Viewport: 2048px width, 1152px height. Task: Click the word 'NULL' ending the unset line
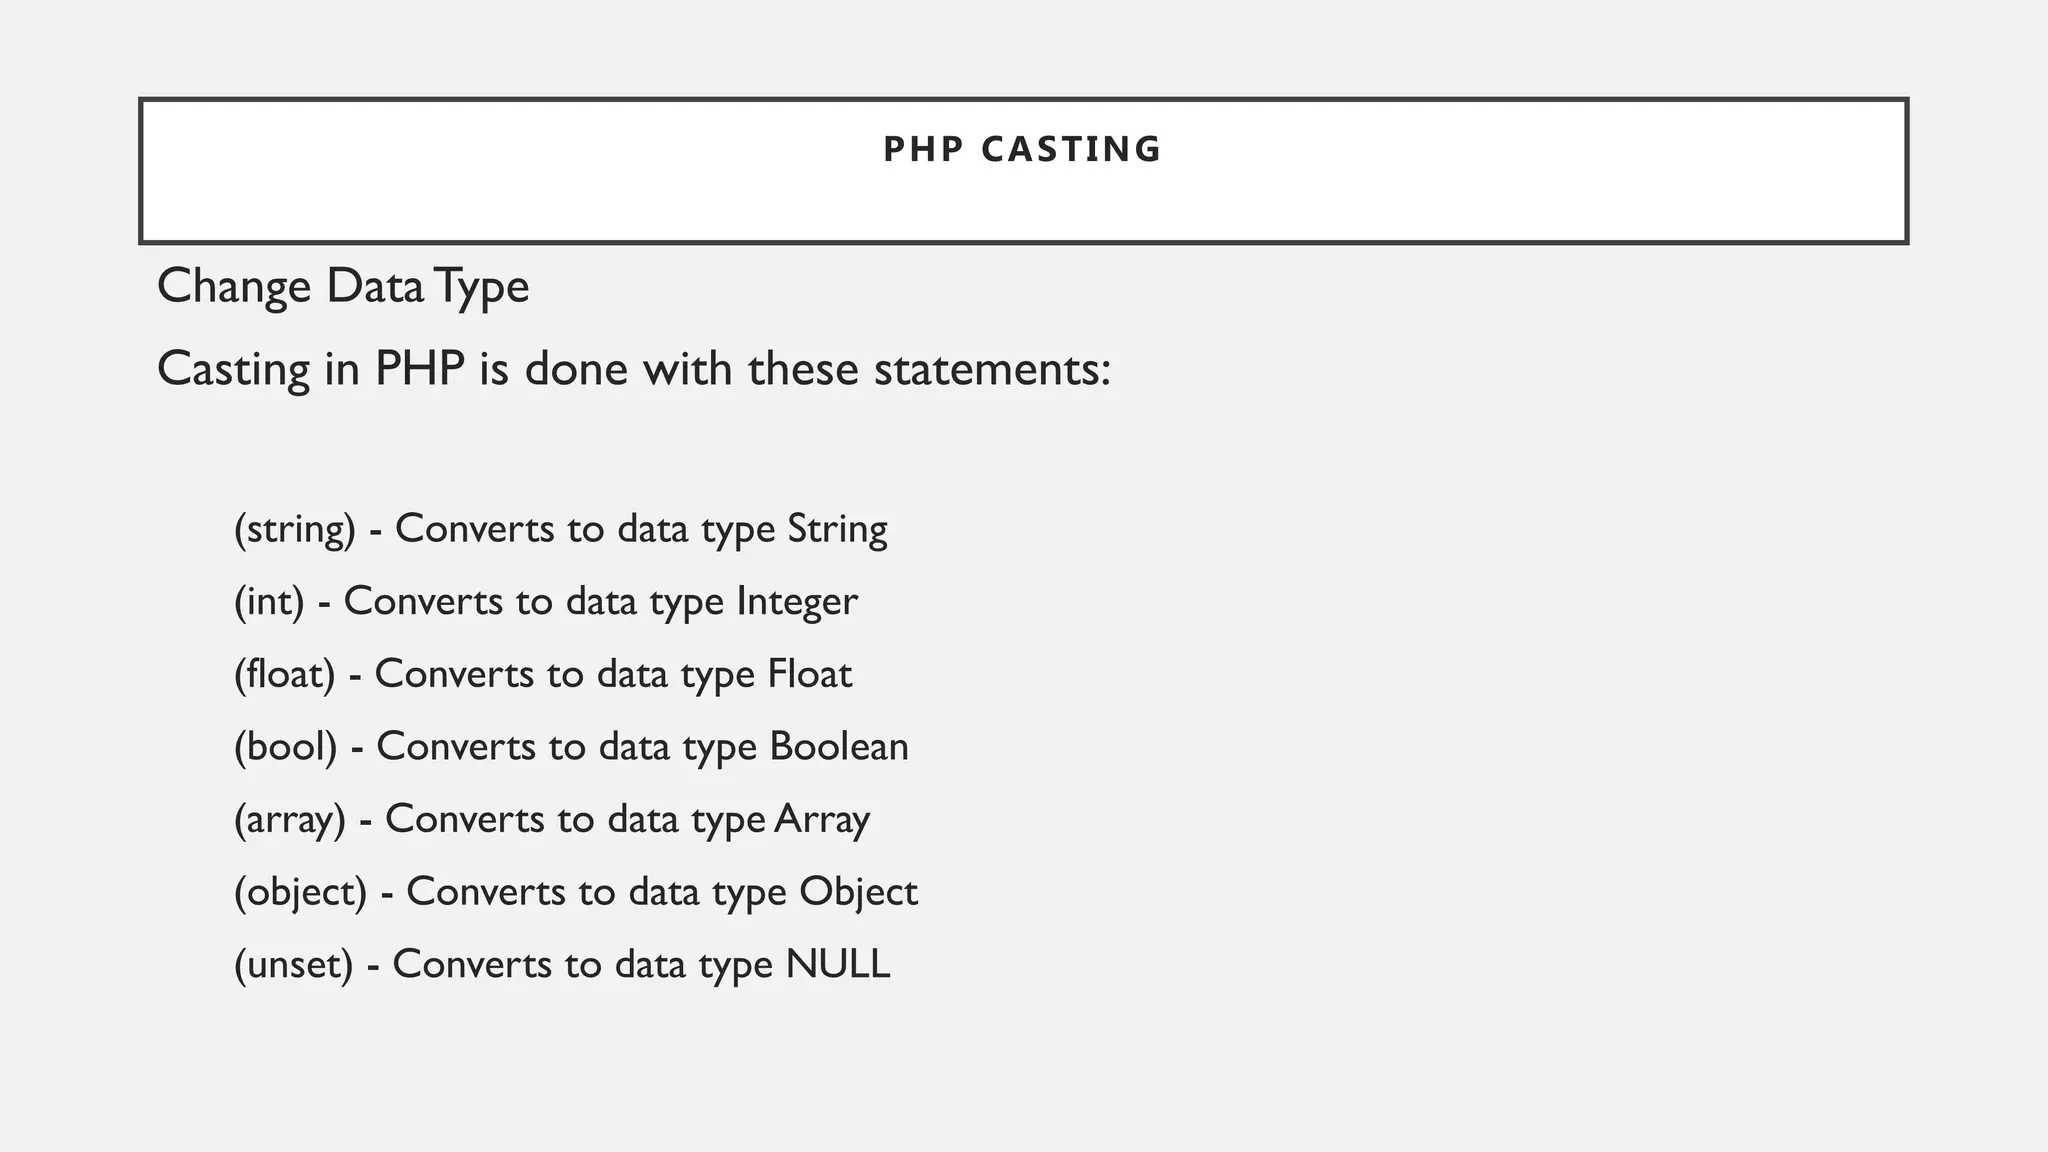tap(838, 965)
